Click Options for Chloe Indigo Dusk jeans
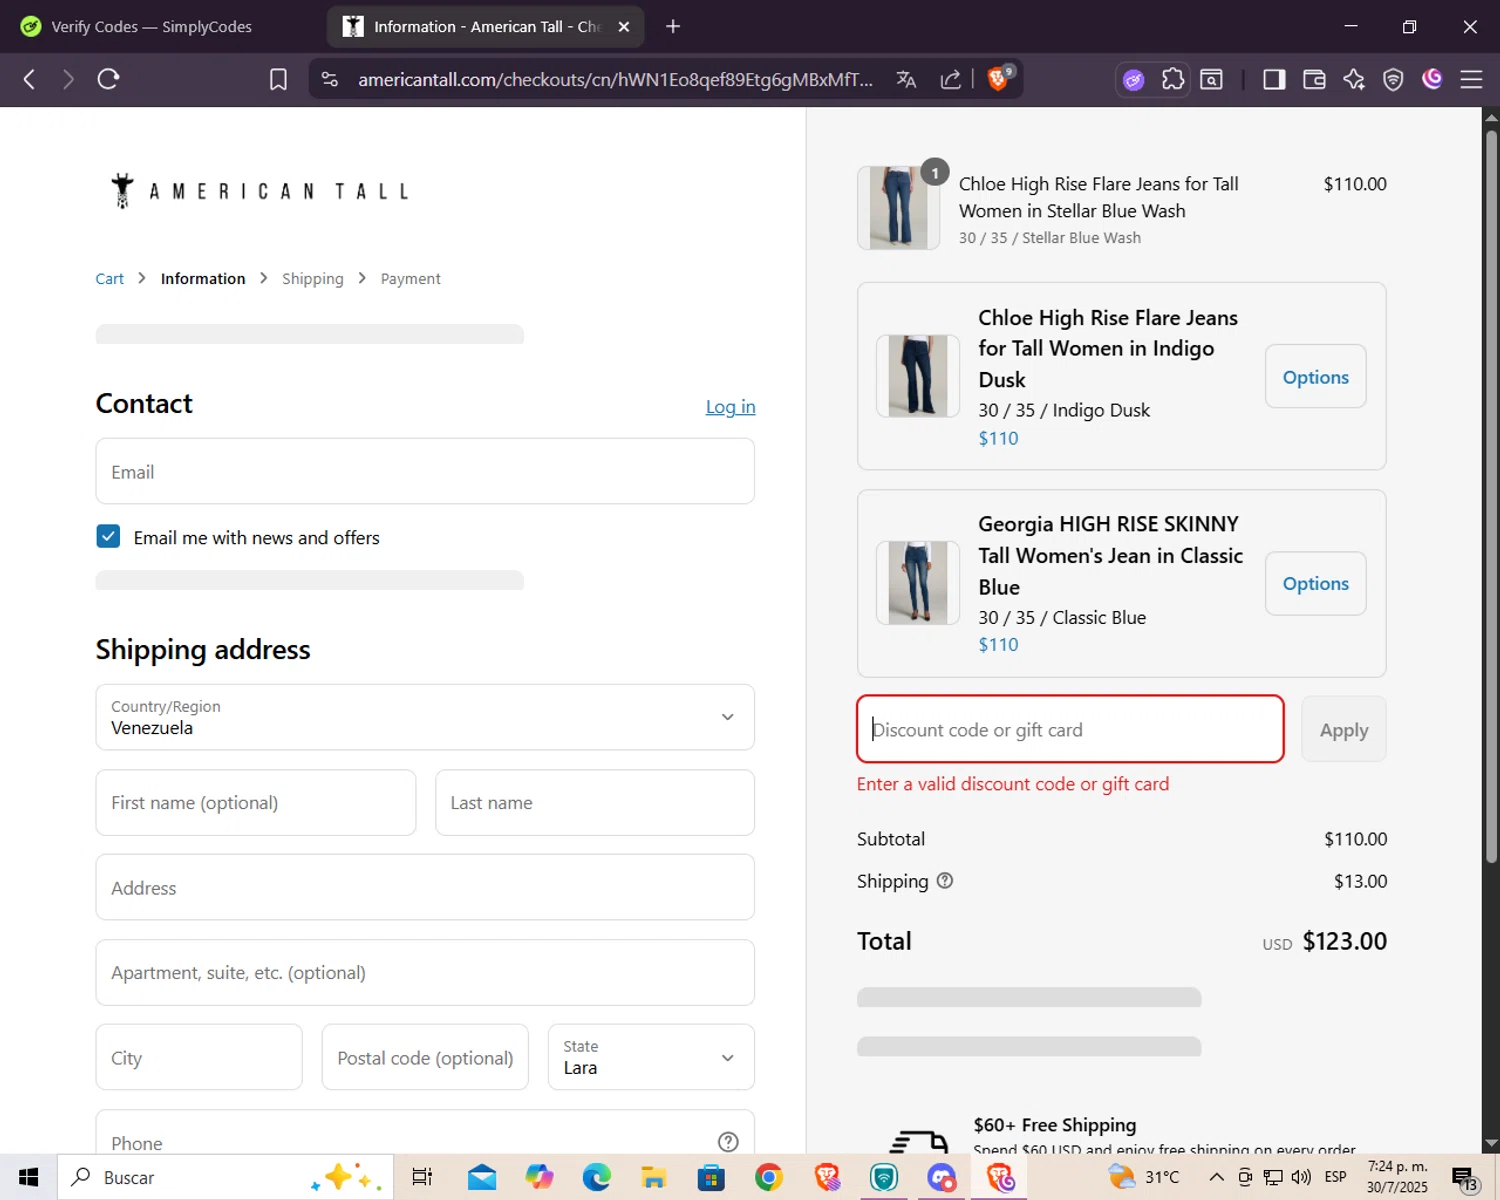1500x1200 pixels. [x=1315, y=377]
